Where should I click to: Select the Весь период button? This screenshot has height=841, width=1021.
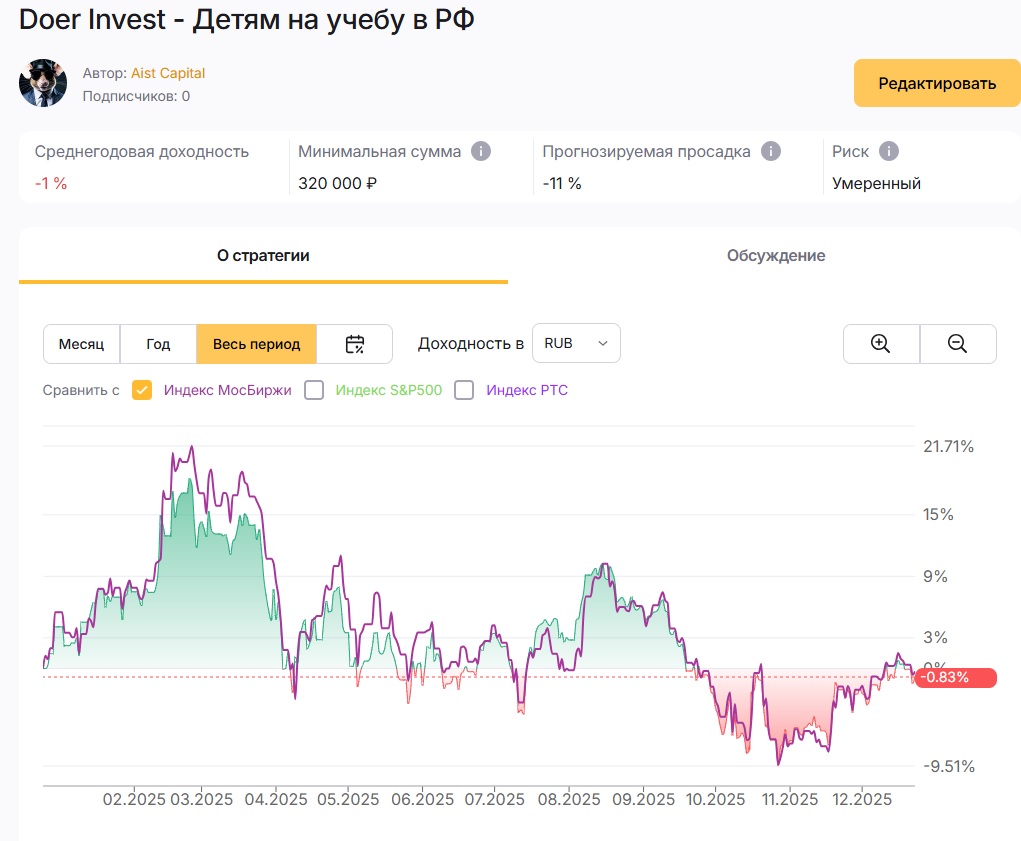(256, 344)
